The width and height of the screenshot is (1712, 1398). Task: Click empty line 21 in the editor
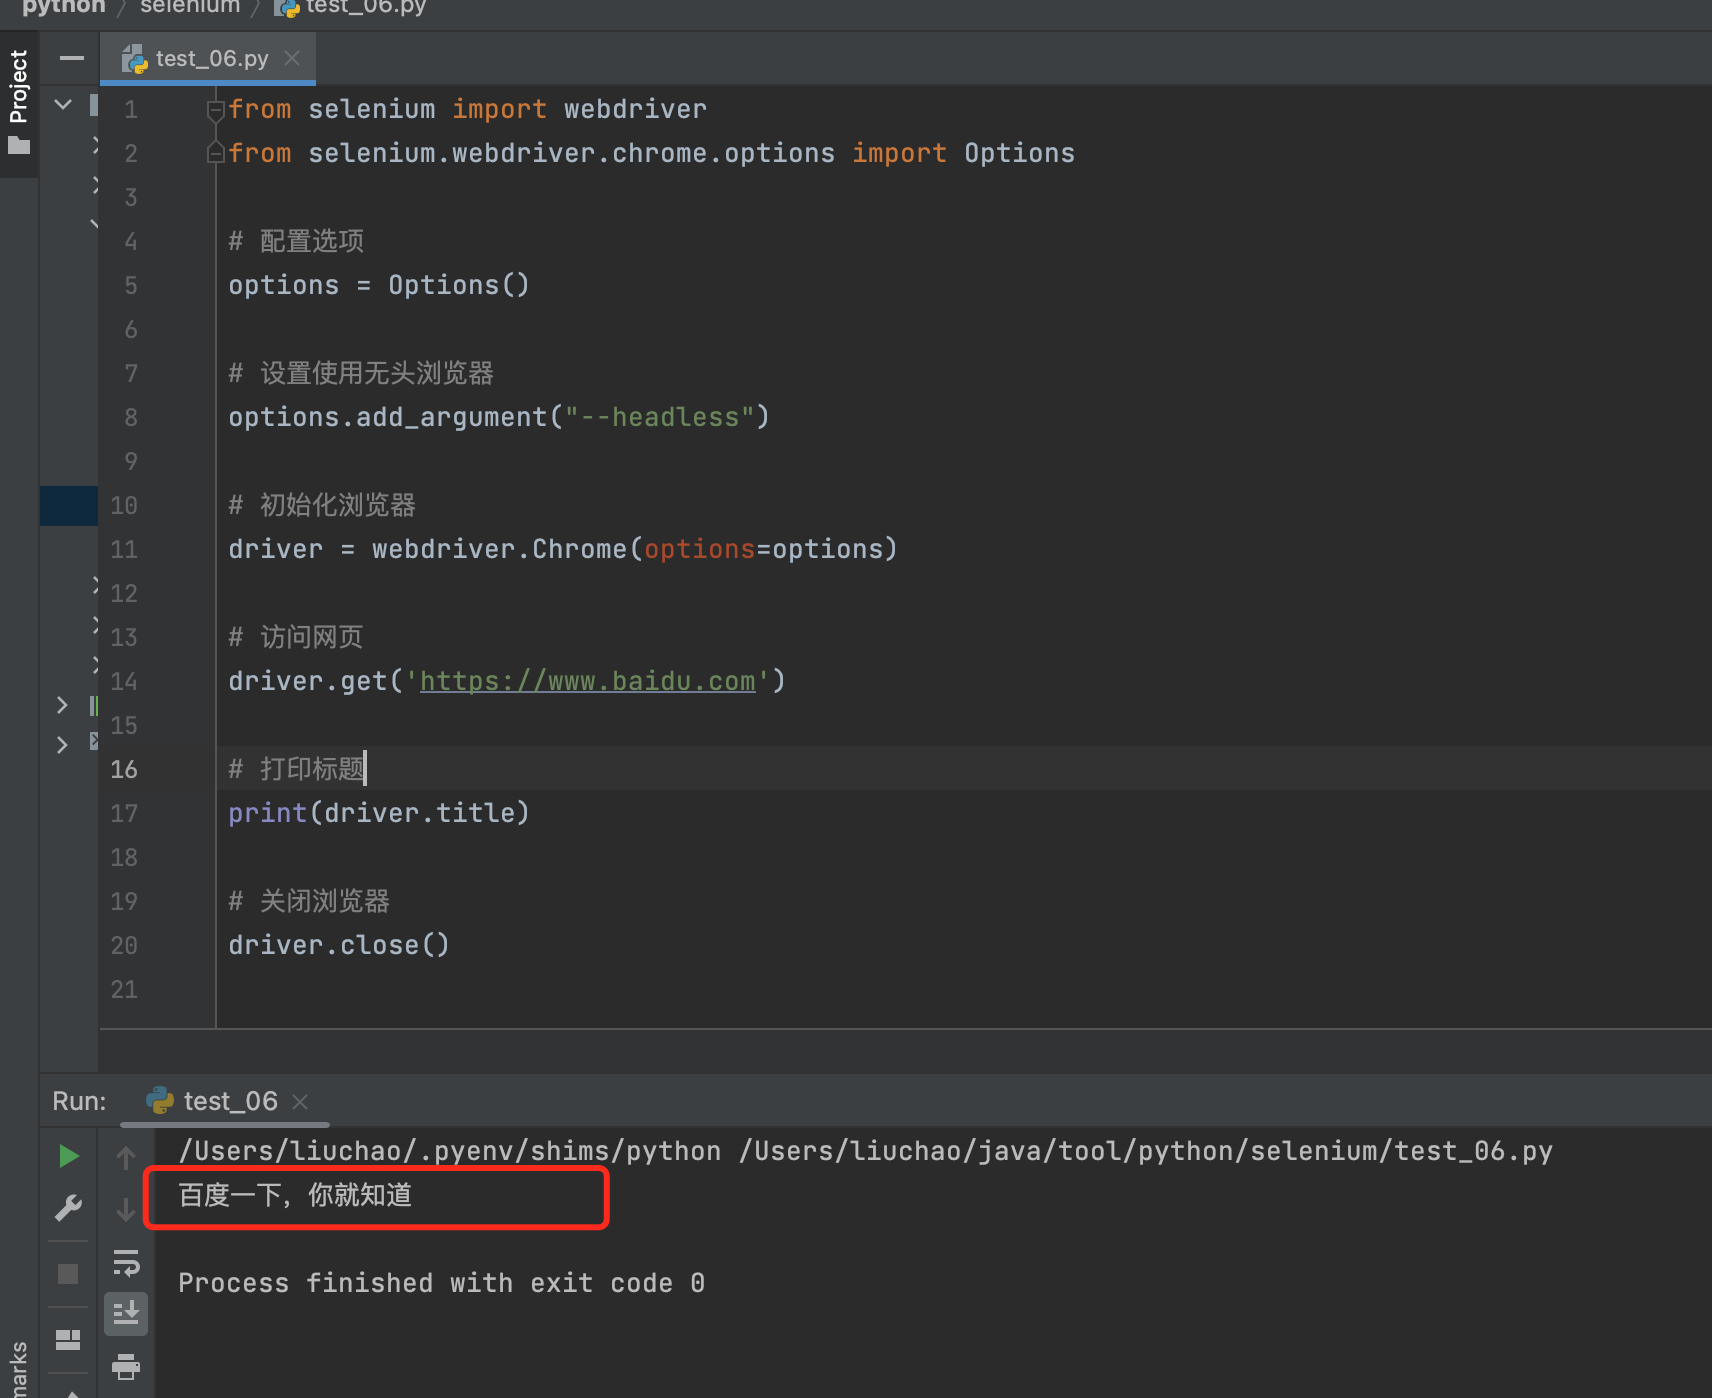(964, 989)
